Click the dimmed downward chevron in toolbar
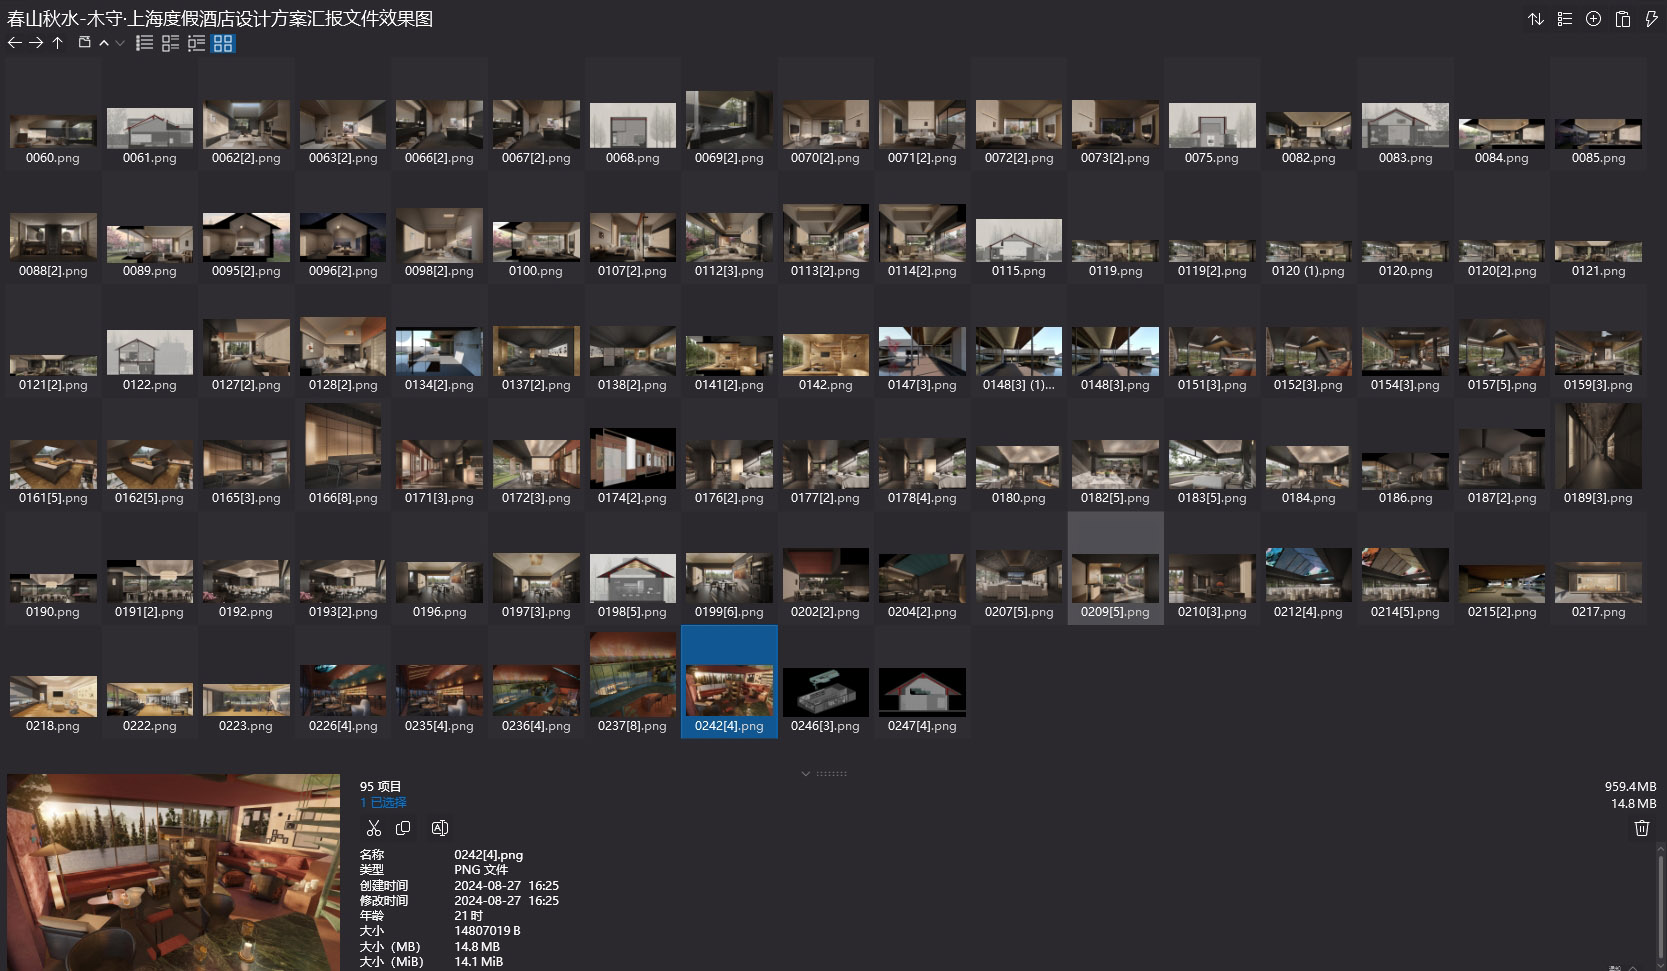This screenshot has width=1667, height=971. pos(120,43)
